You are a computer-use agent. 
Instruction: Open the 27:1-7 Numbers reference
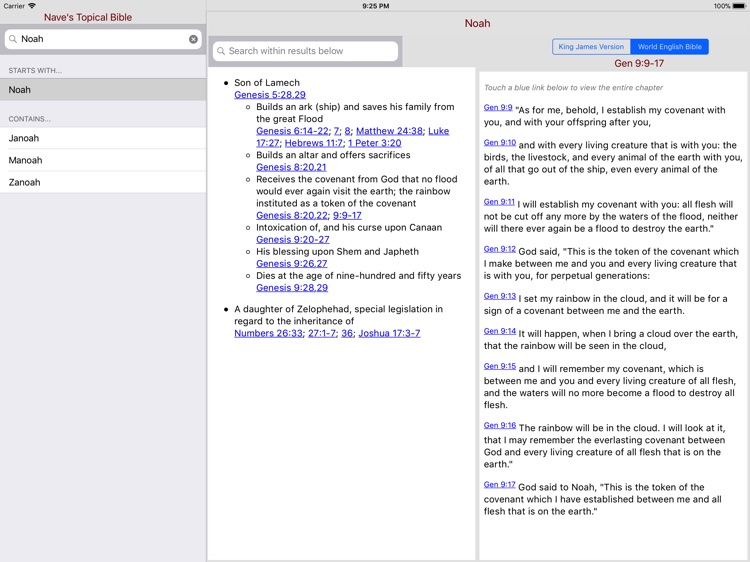point(322,333)
